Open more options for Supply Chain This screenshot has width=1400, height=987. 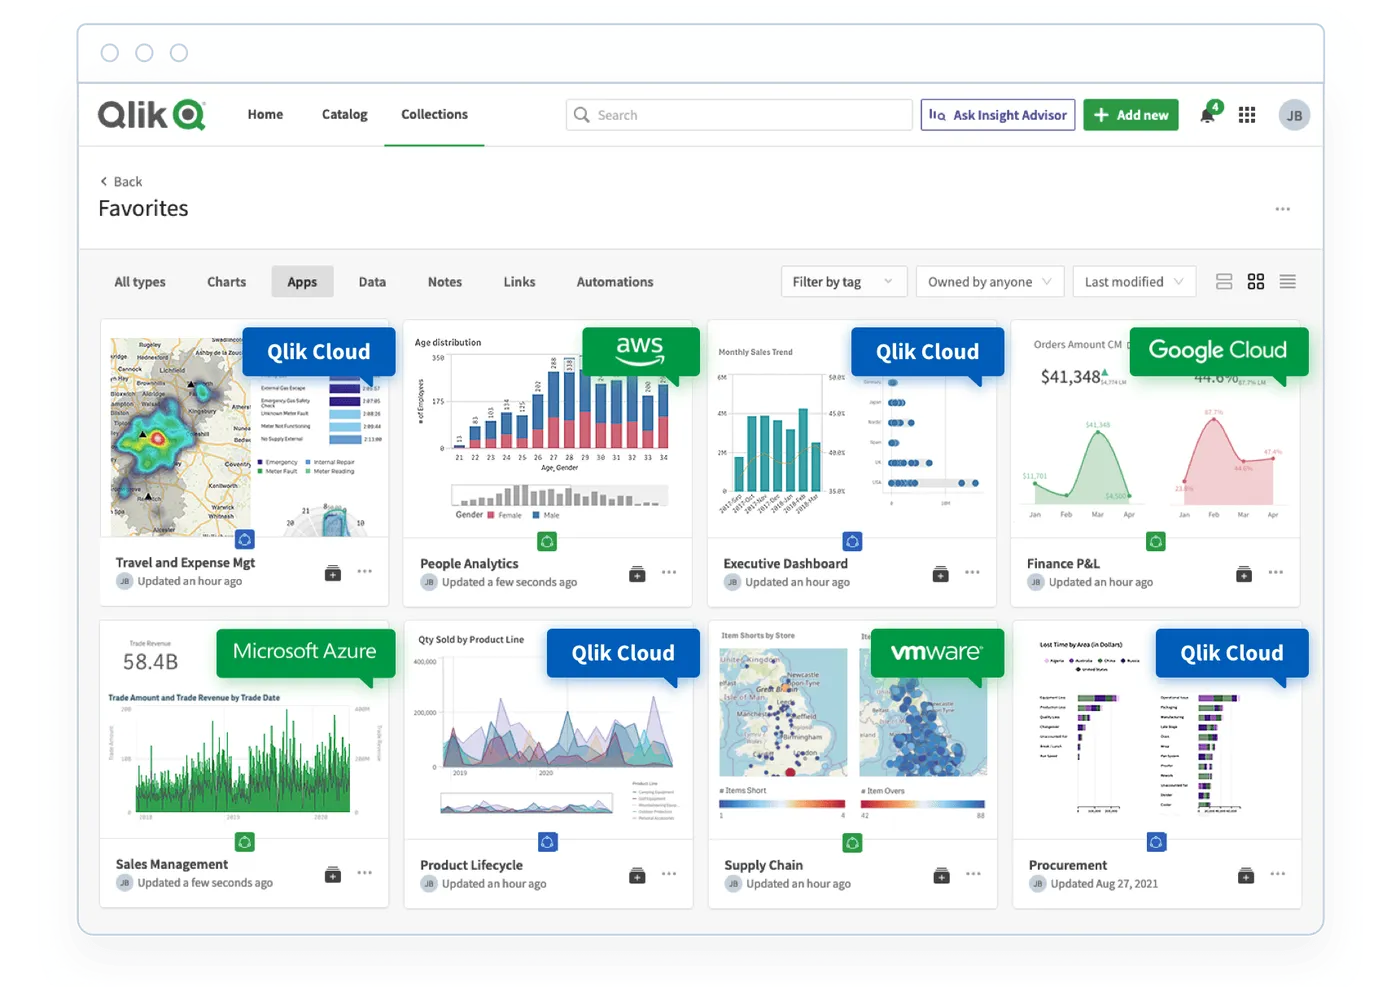pyautogui.click(x=973, y=874)
